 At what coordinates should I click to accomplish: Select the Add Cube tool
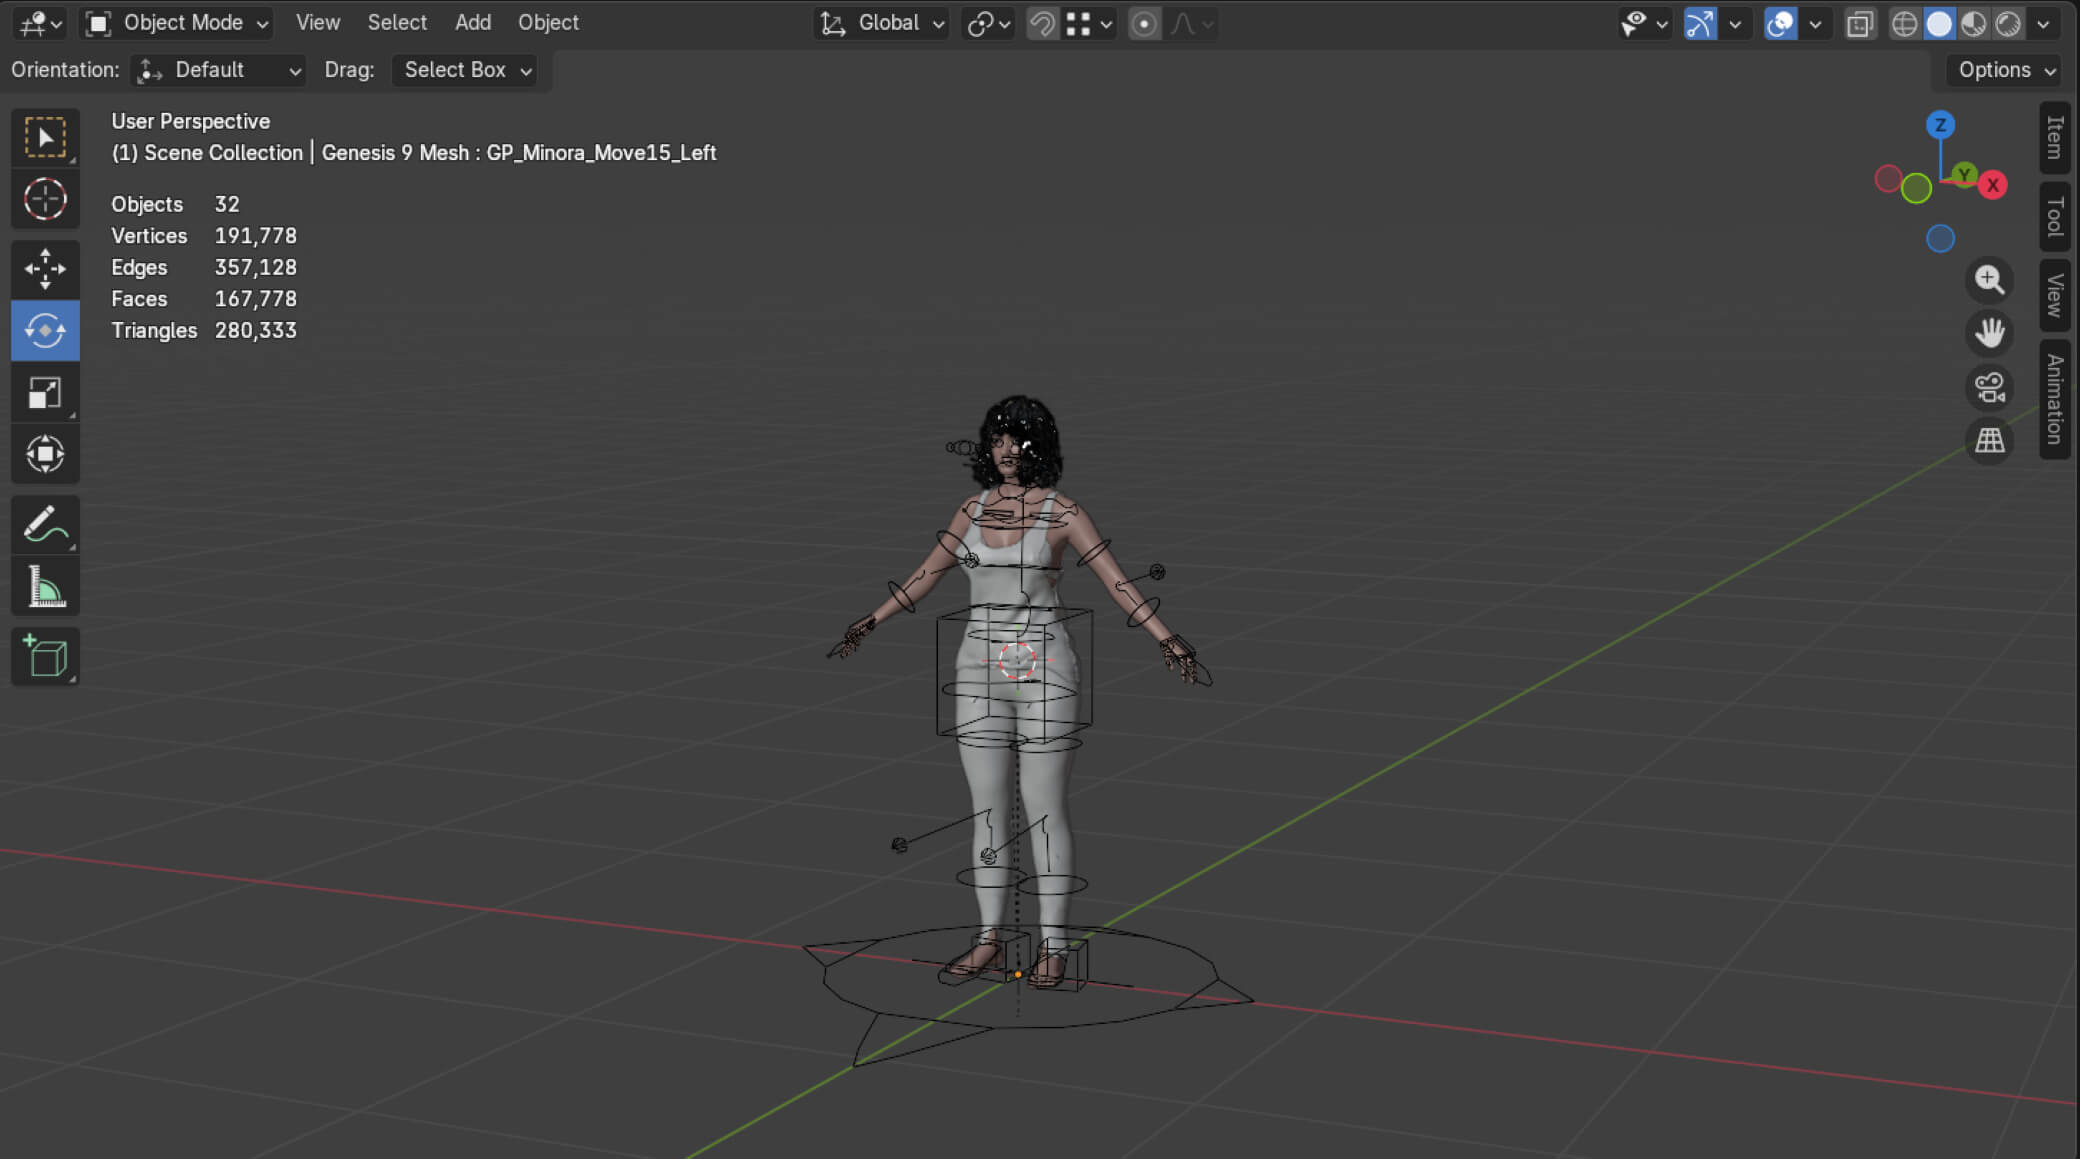(x=45, y=656)
